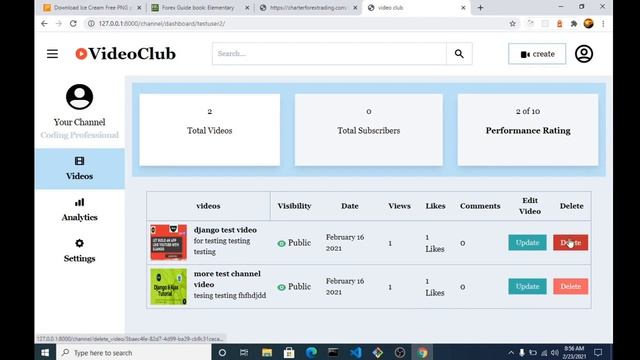Viewport: 640px width, 360px height.
Task: Select Analytics in the sidebar
Action: click(x=80, y=210)
